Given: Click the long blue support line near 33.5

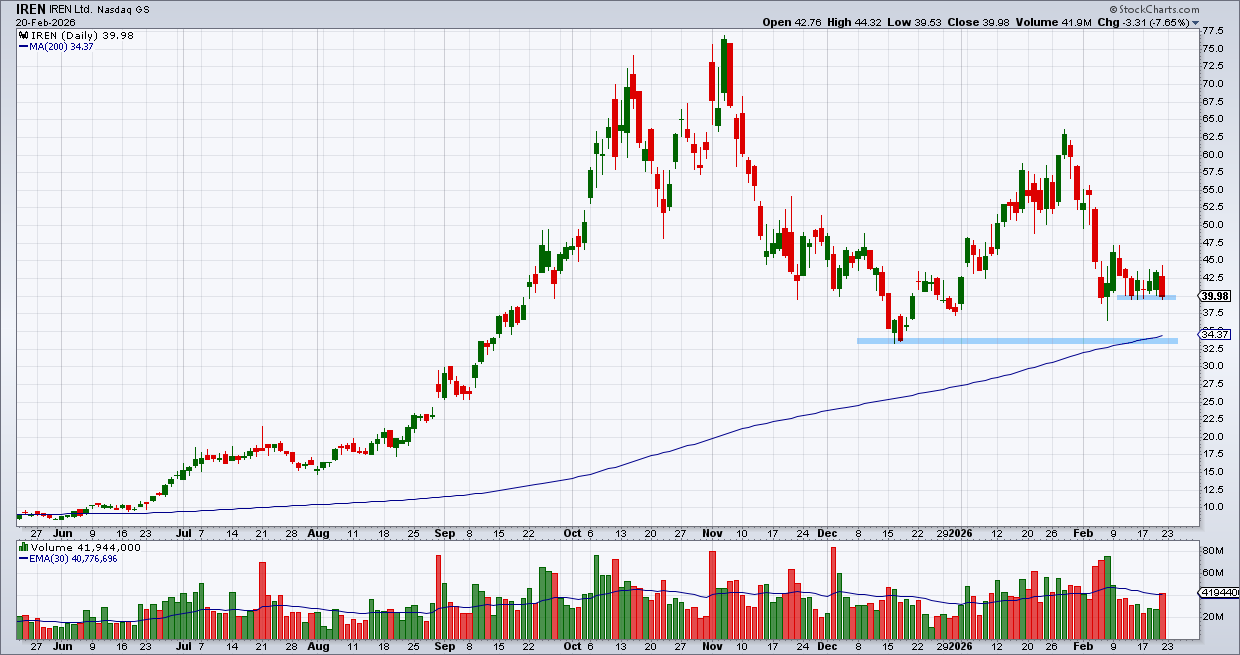Looking at the screenshot, I should [1017, 341].
